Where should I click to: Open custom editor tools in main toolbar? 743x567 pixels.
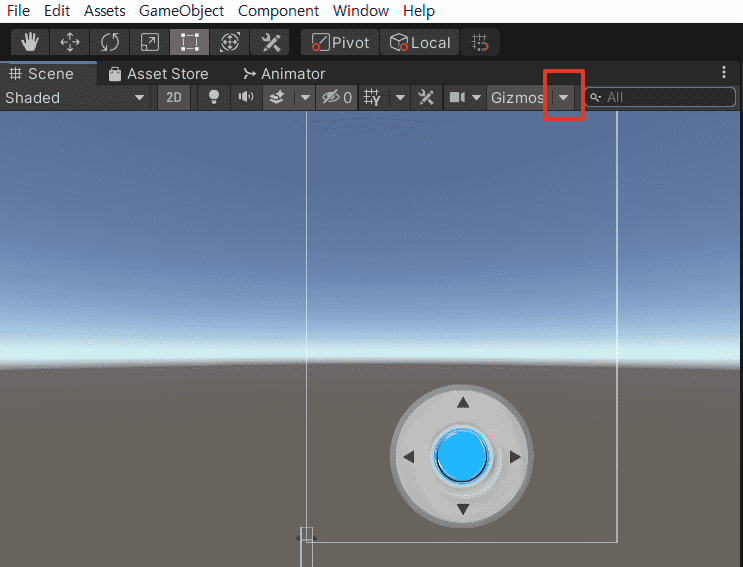270,43
